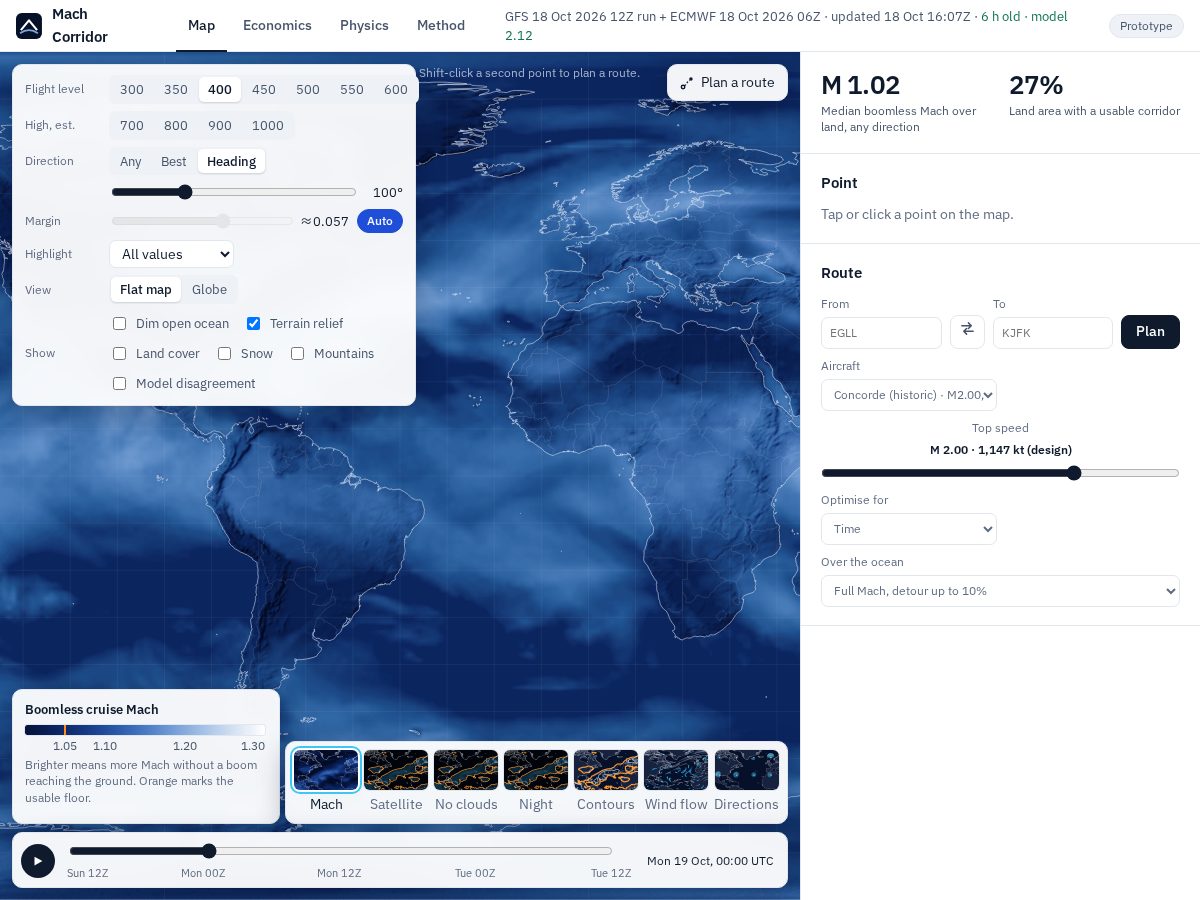
Task: Select the Map tab
Action: coord(201,26)
